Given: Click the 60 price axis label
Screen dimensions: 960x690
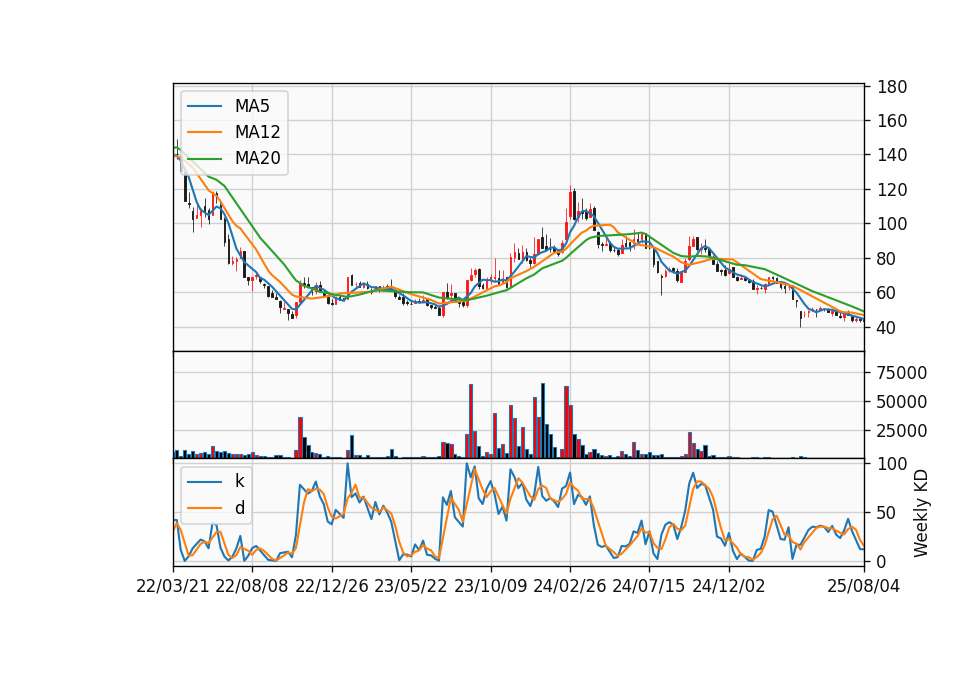Looking at the screenshot, I should [x=887, y=293].
